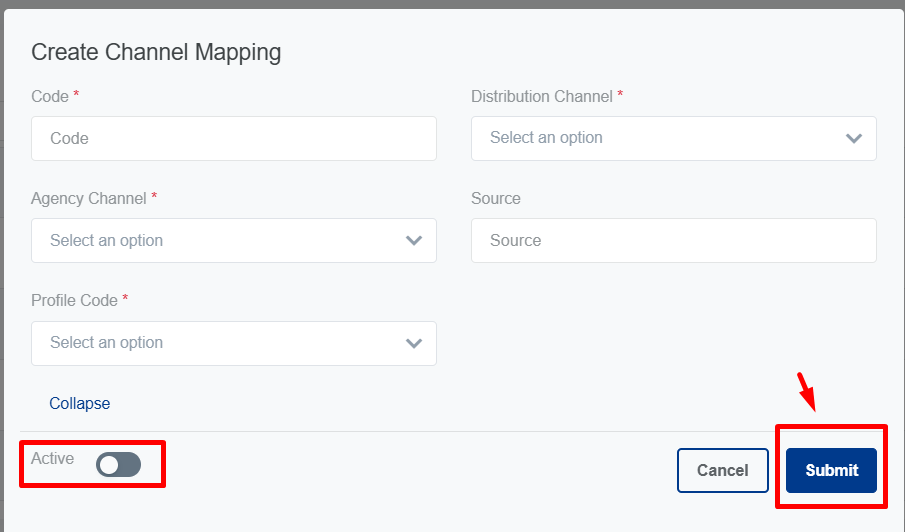905x532 pixels.
Task: Click the Agency Channel chevron arrow
Action: click(x=413, y=241)
